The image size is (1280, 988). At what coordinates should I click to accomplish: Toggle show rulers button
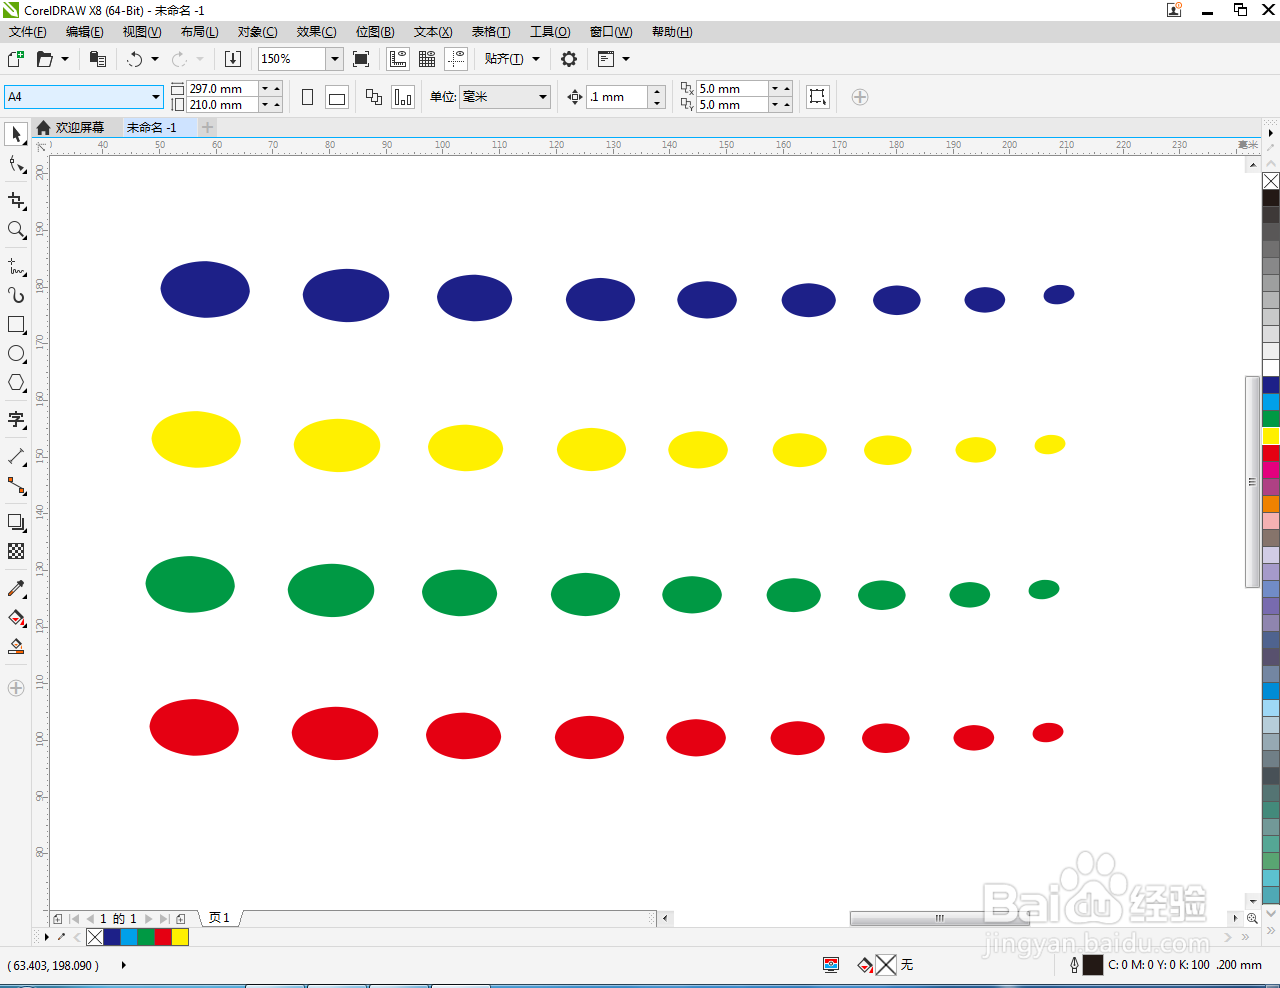[x=398, y=59]
